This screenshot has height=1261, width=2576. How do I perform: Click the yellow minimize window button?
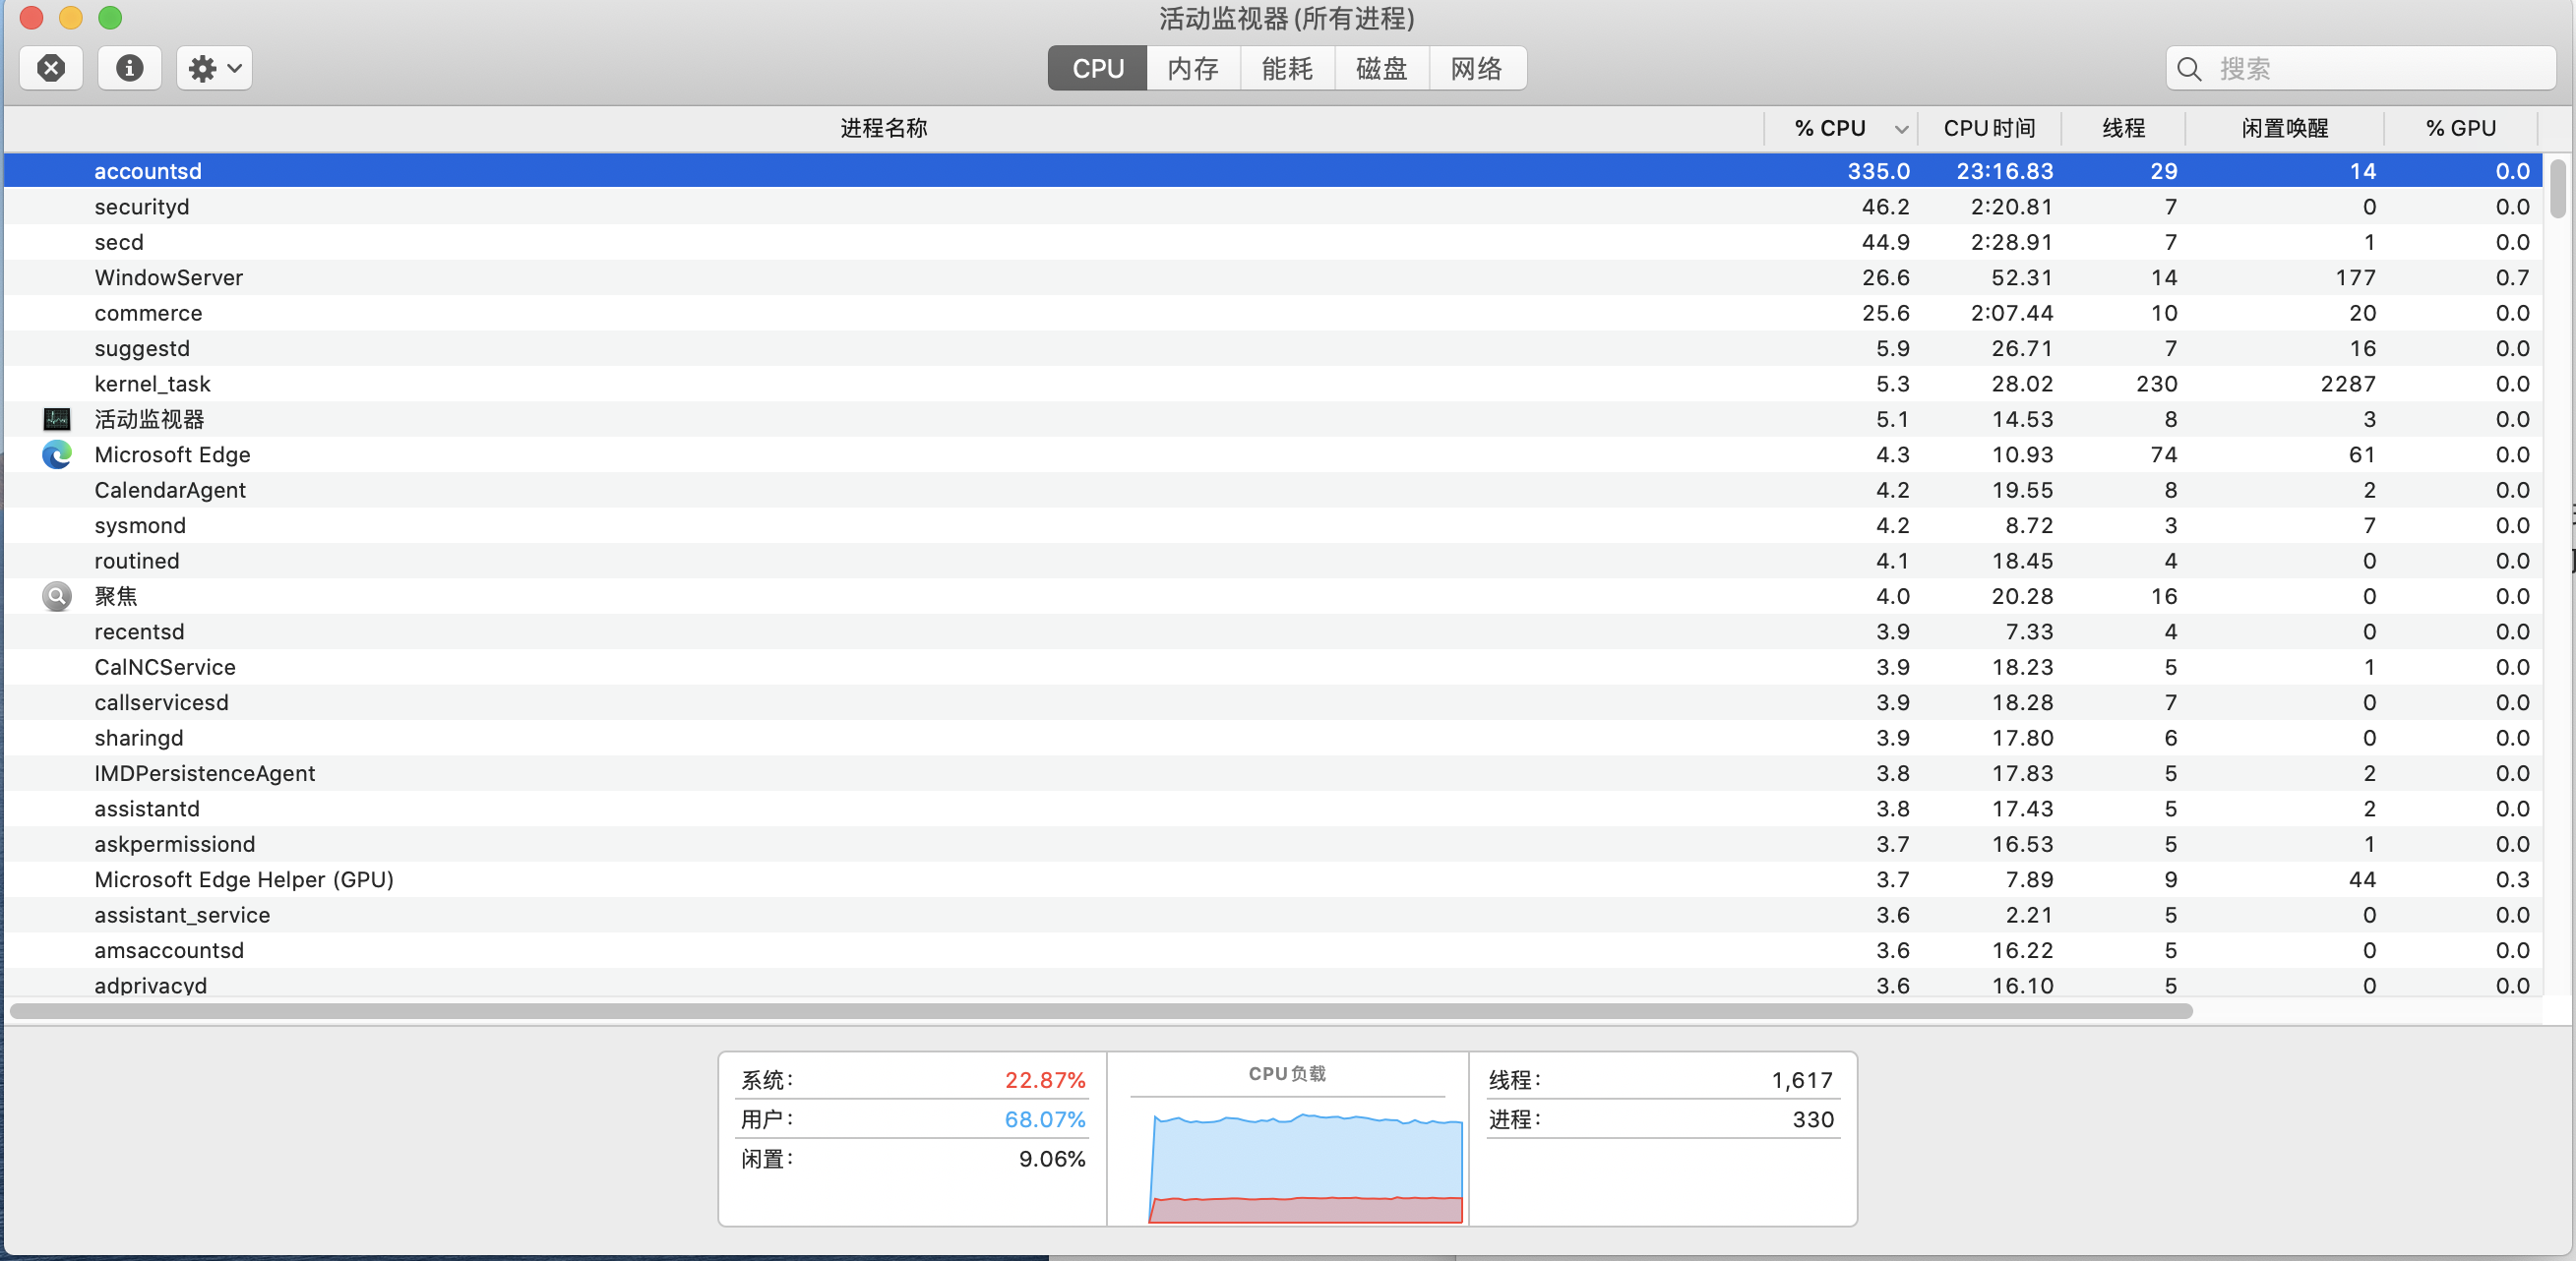coord(71,18)
